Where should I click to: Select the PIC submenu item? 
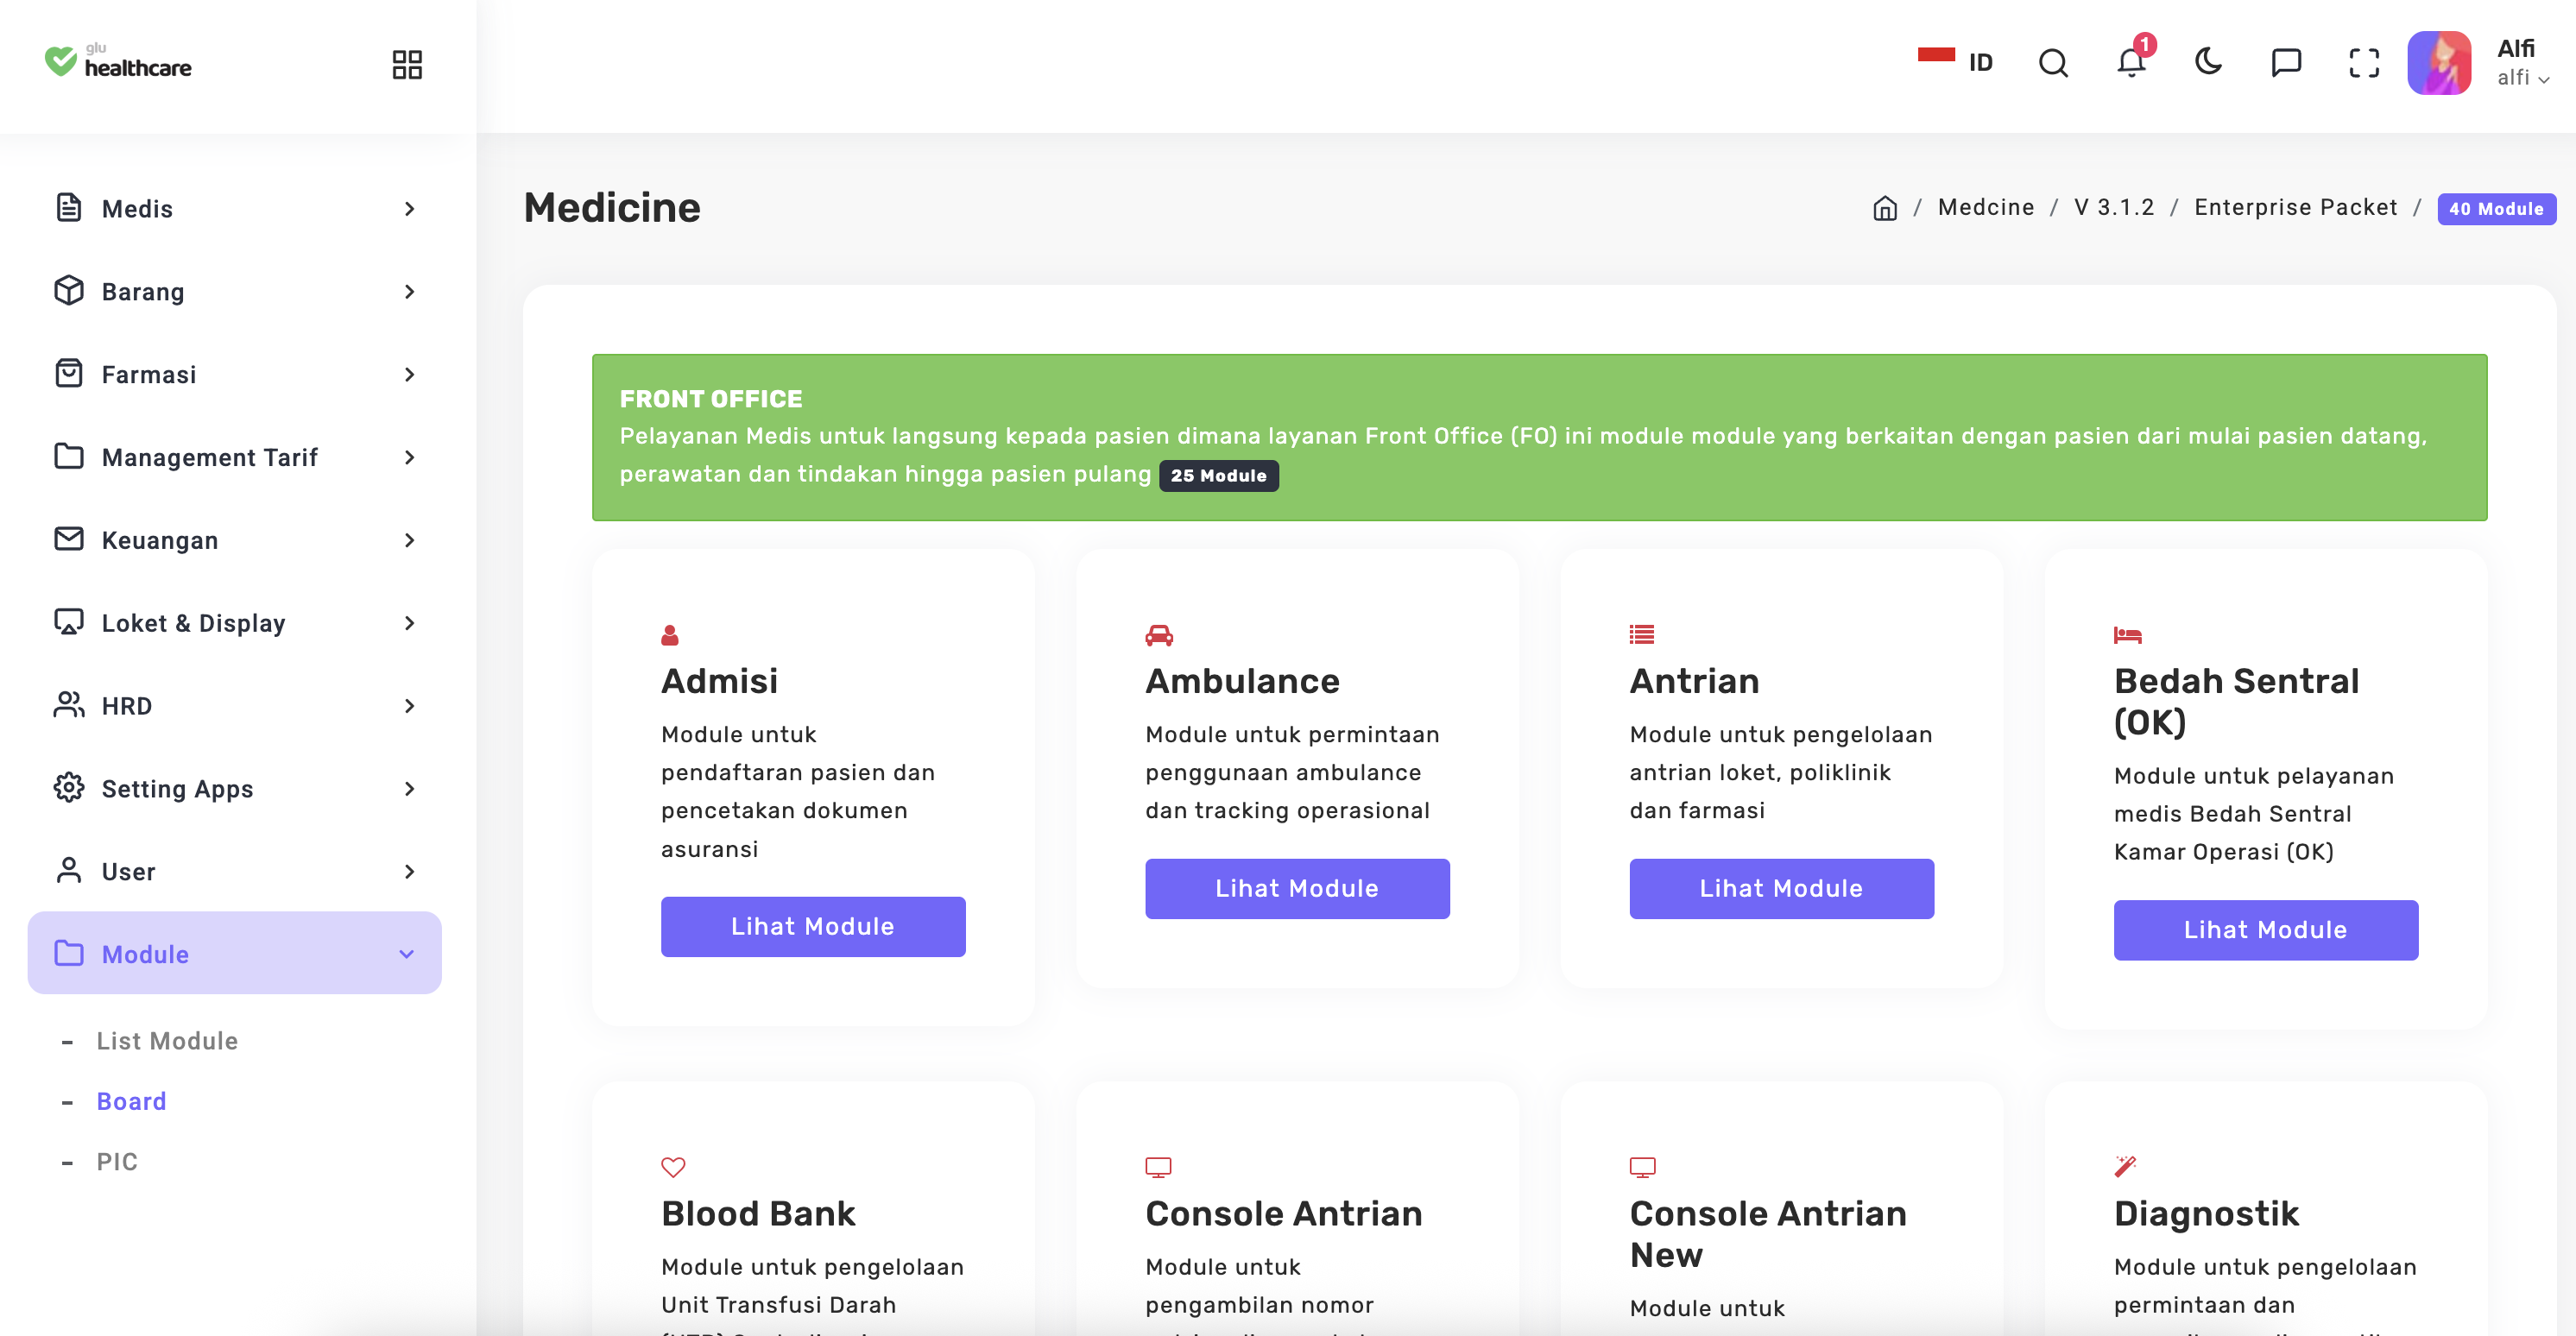117,1162
